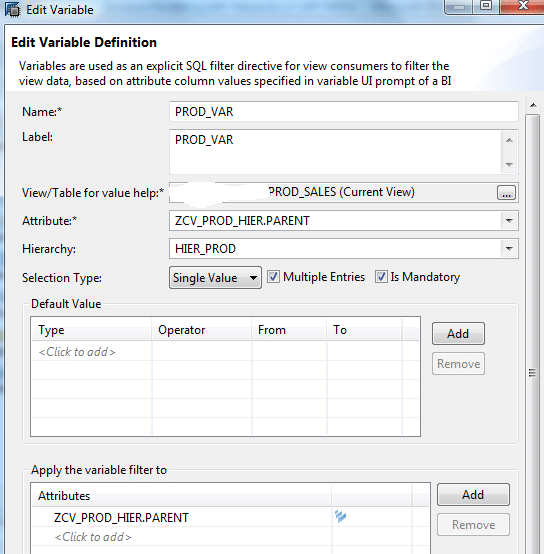Click the Label box scroll up arrow
Viewport: 544px width, 554px height.
[x=509, y=140]
